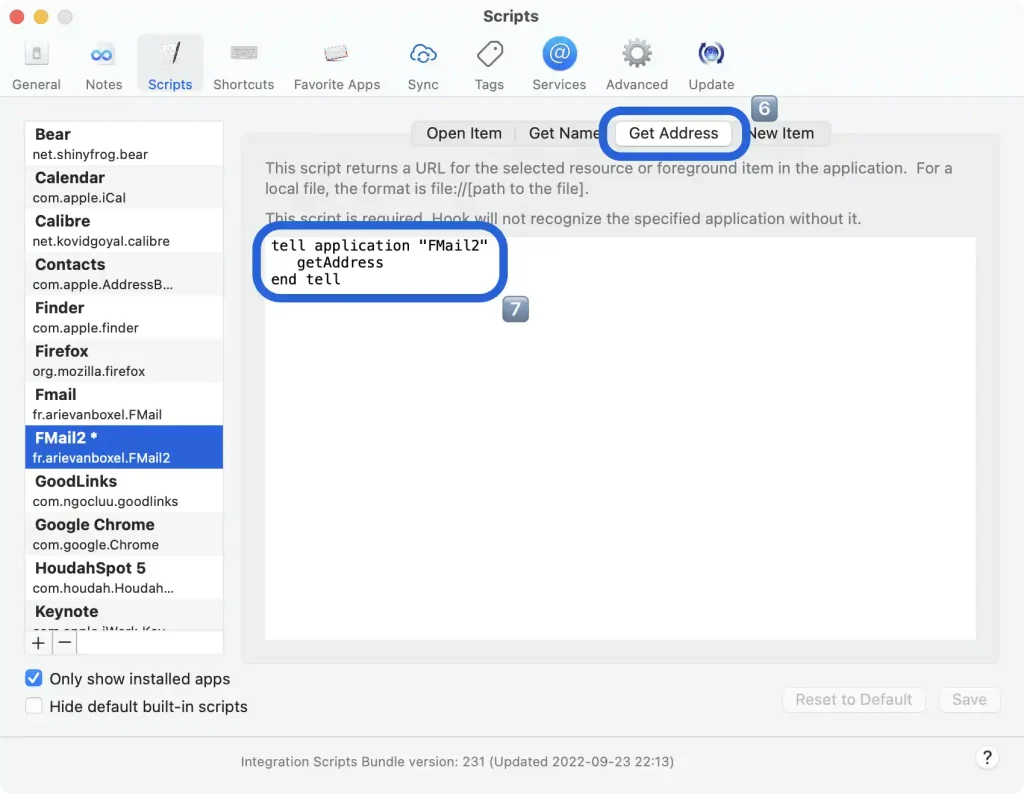Select Google Chrome in the app list
Viewport: 1024px width, 794px height.
coord(124,534)
